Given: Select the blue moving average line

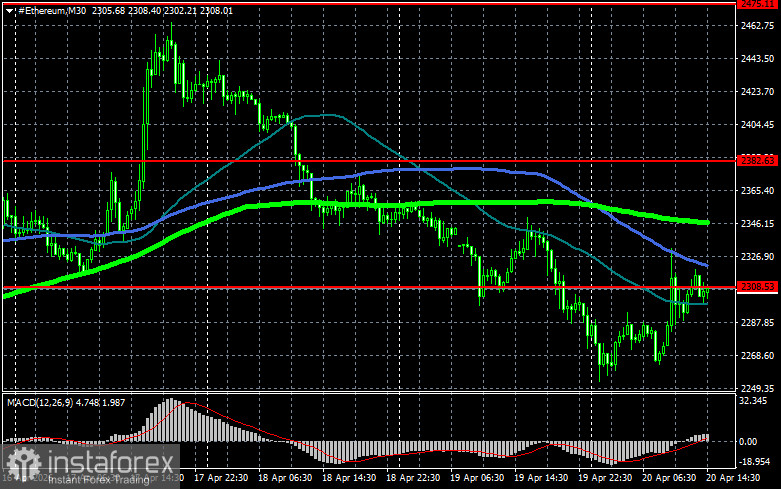Looking at the screenshot, I should pyautogui.click(x=448, y=169).
